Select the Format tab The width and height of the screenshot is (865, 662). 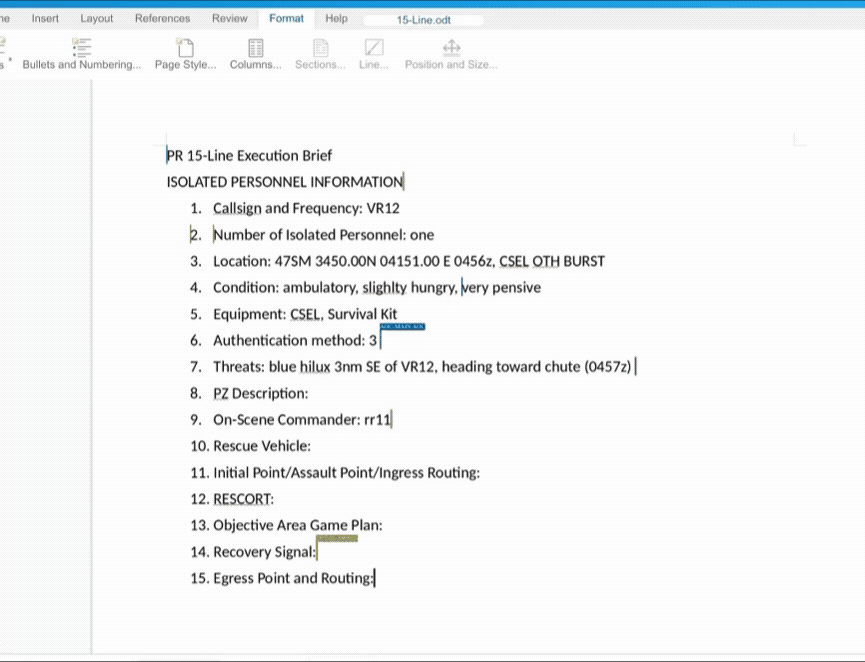[287, 18]
